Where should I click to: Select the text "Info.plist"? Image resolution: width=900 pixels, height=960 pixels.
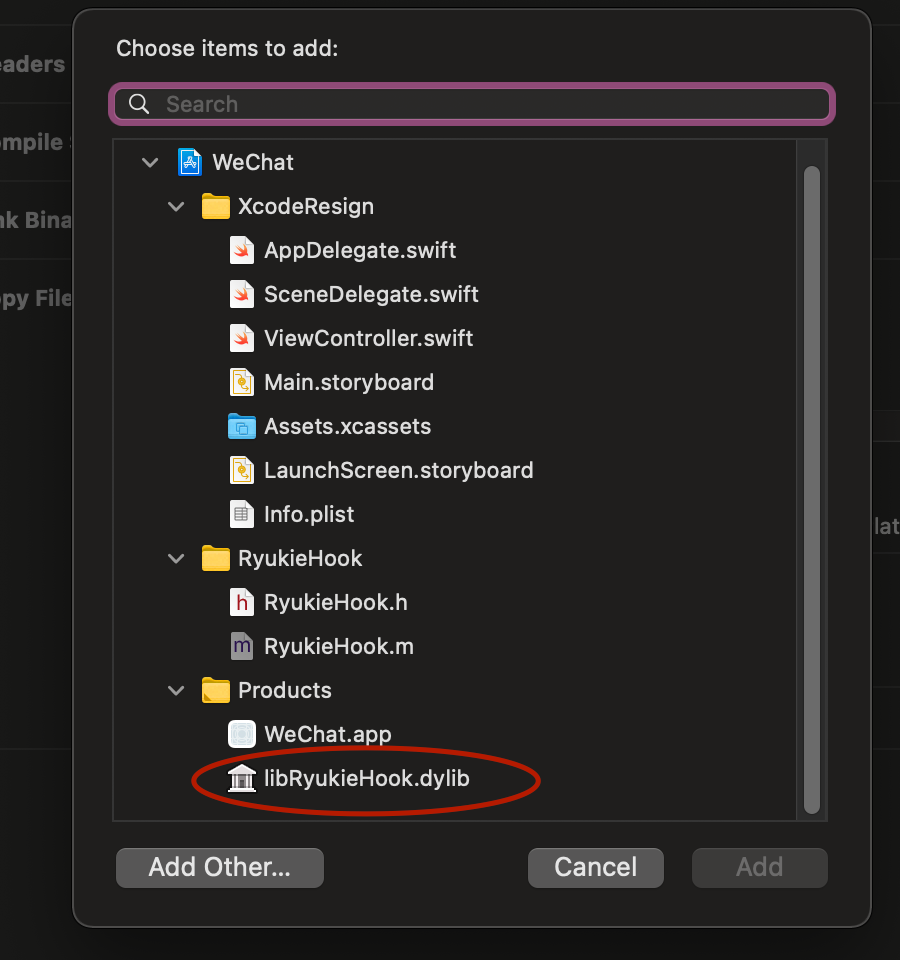click(309, 515)
